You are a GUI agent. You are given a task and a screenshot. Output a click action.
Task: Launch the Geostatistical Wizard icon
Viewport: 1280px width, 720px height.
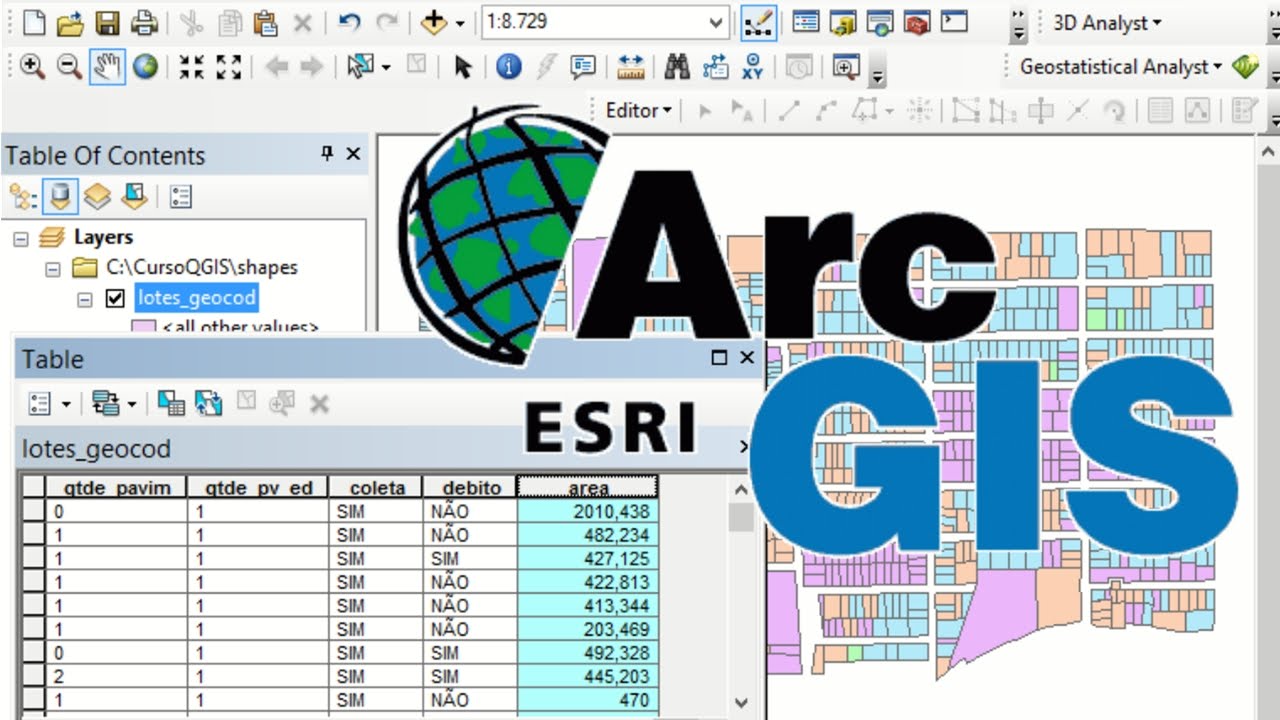pos(1245,67)
